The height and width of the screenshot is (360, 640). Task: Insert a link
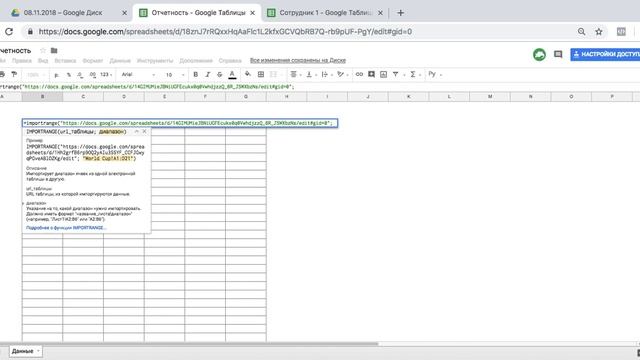359,74
